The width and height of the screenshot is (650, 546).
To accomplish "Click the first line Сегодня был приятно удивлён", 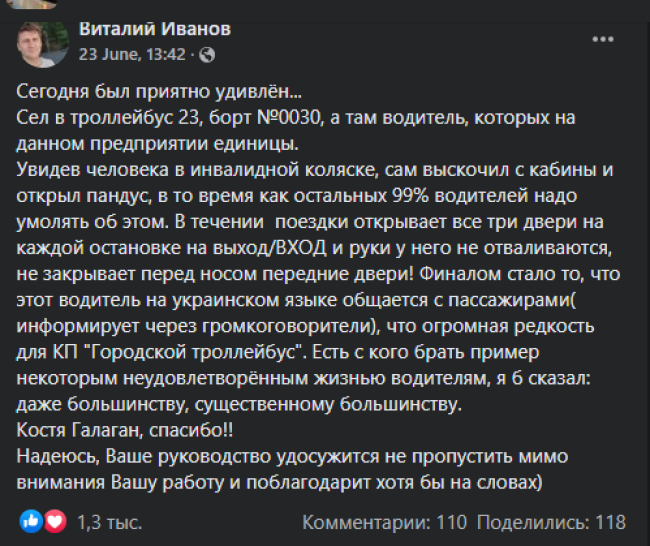I will [159, 92].
